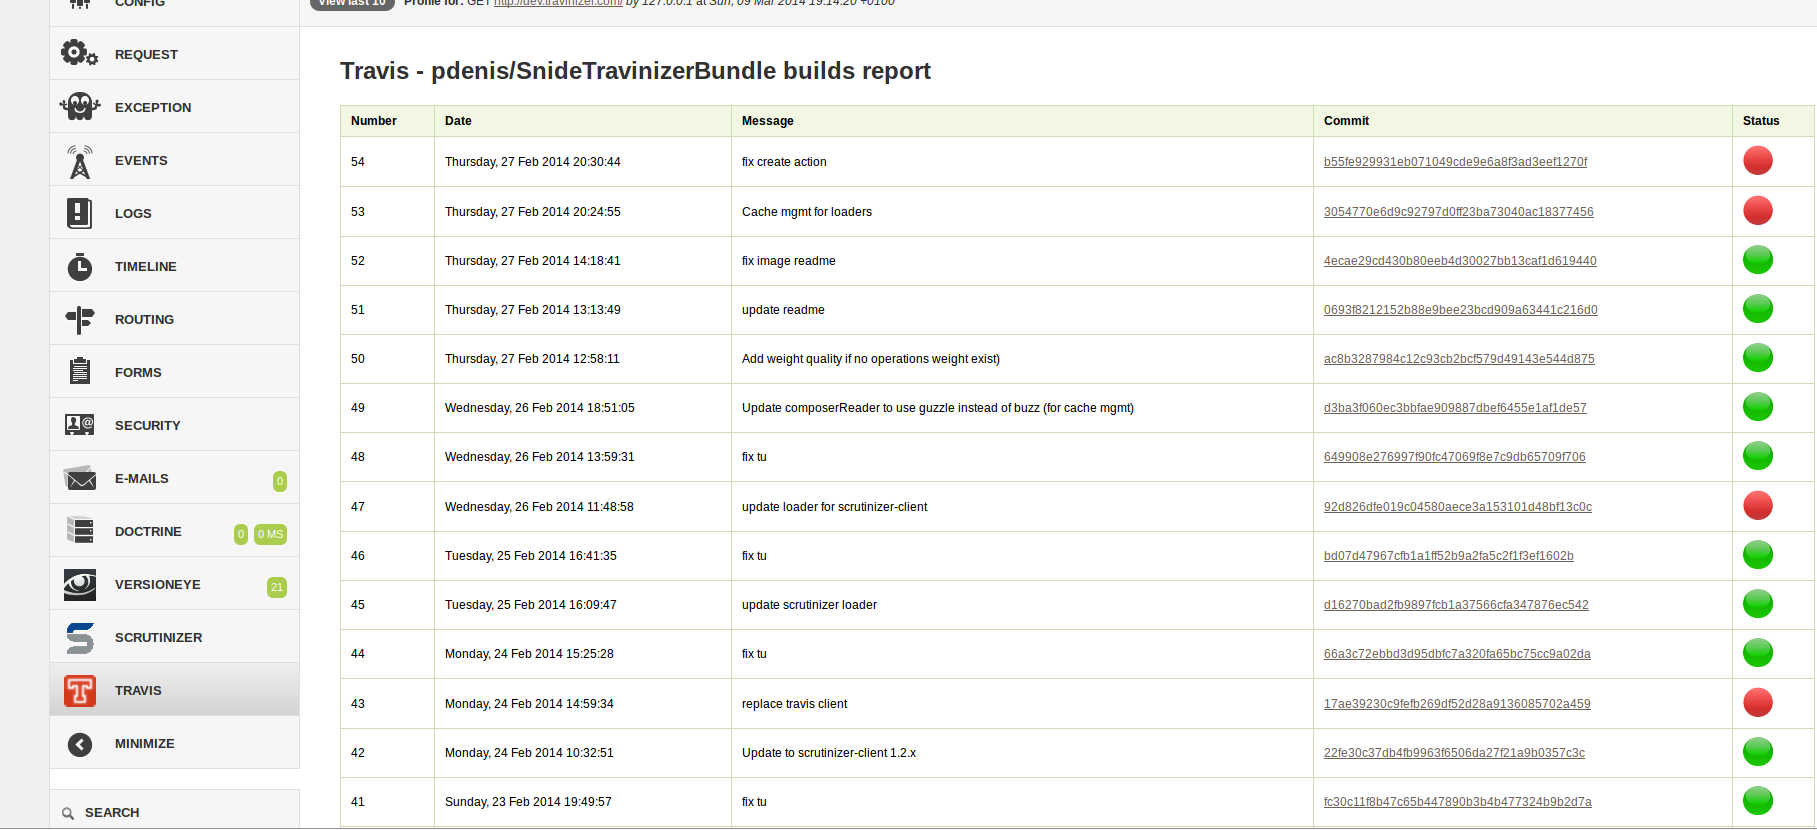Select the REQUEST menu label
This screenshot has height=830, width=1817.
tap(146, 55)
